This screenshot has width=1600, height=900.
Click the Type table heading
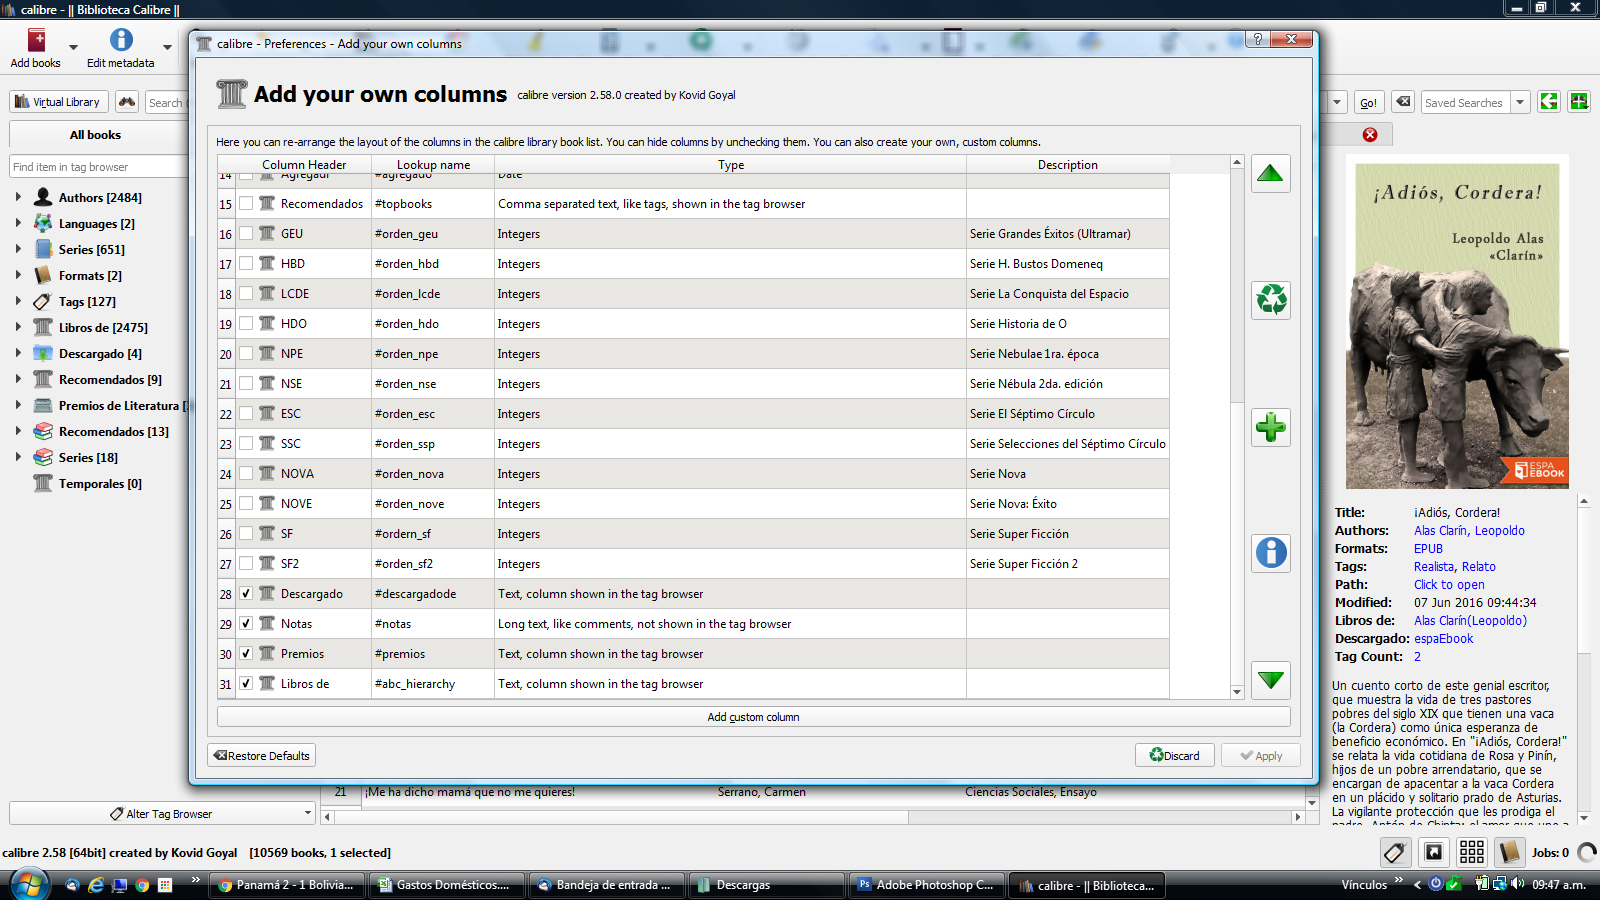point(731,165)
